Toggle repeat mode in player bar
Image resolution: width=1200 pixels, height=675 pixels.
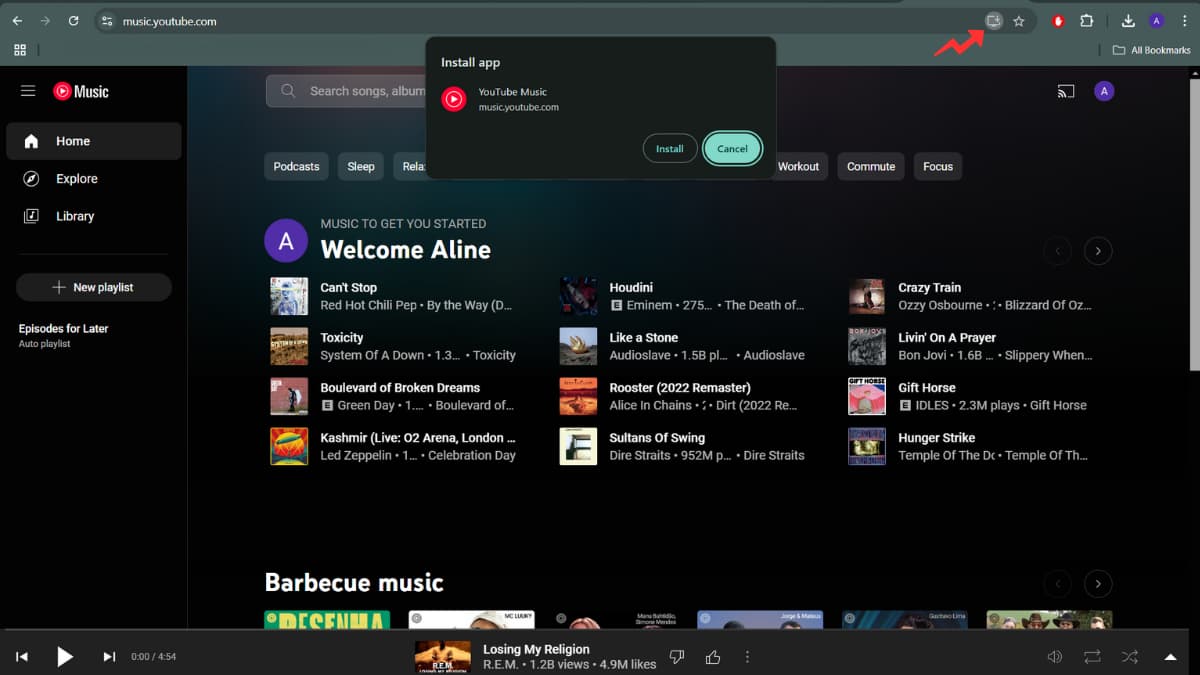point(1092,656)
